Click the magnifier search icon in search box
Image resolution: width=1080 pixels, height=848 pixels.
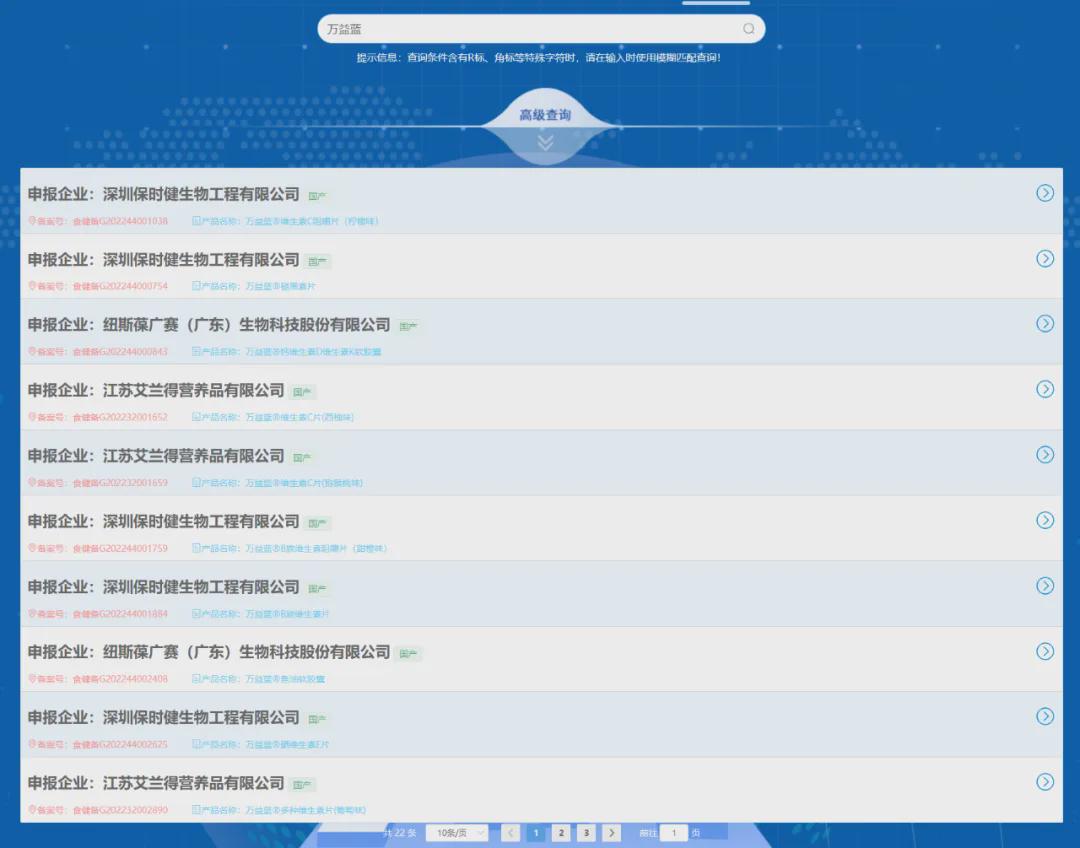(x=748, y=29)
